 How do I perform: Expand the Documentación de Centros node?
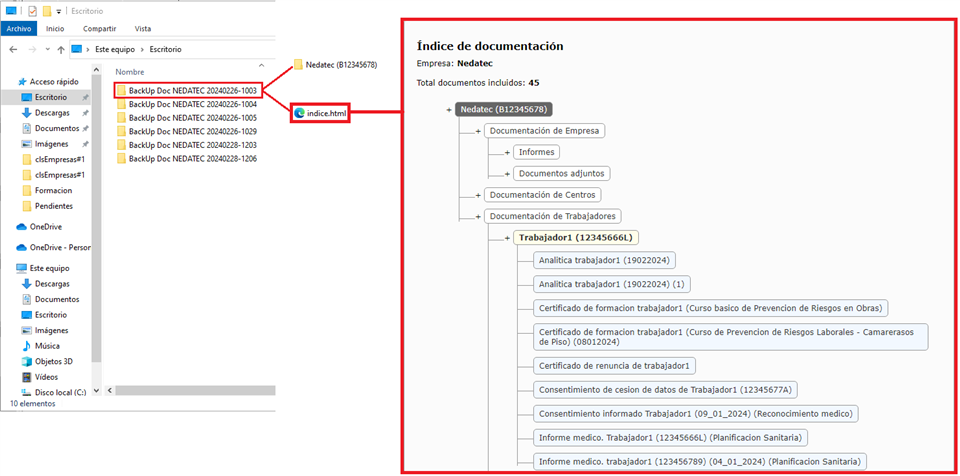(x=478, y=195)
